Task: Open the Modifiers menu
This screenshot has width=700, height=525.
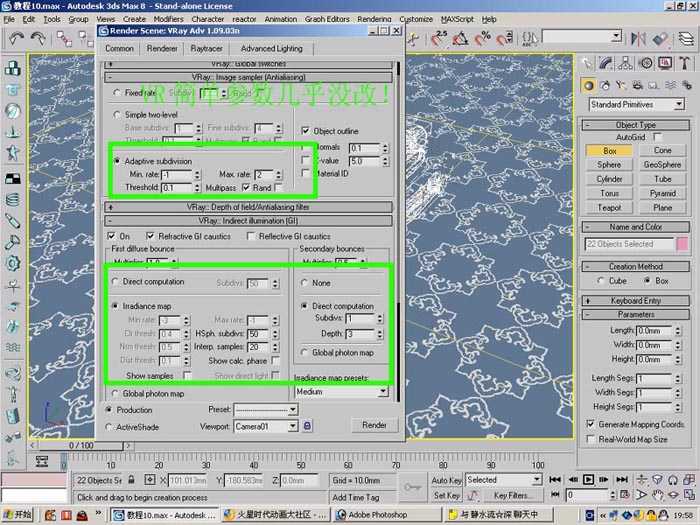Action: pos(168,19)
